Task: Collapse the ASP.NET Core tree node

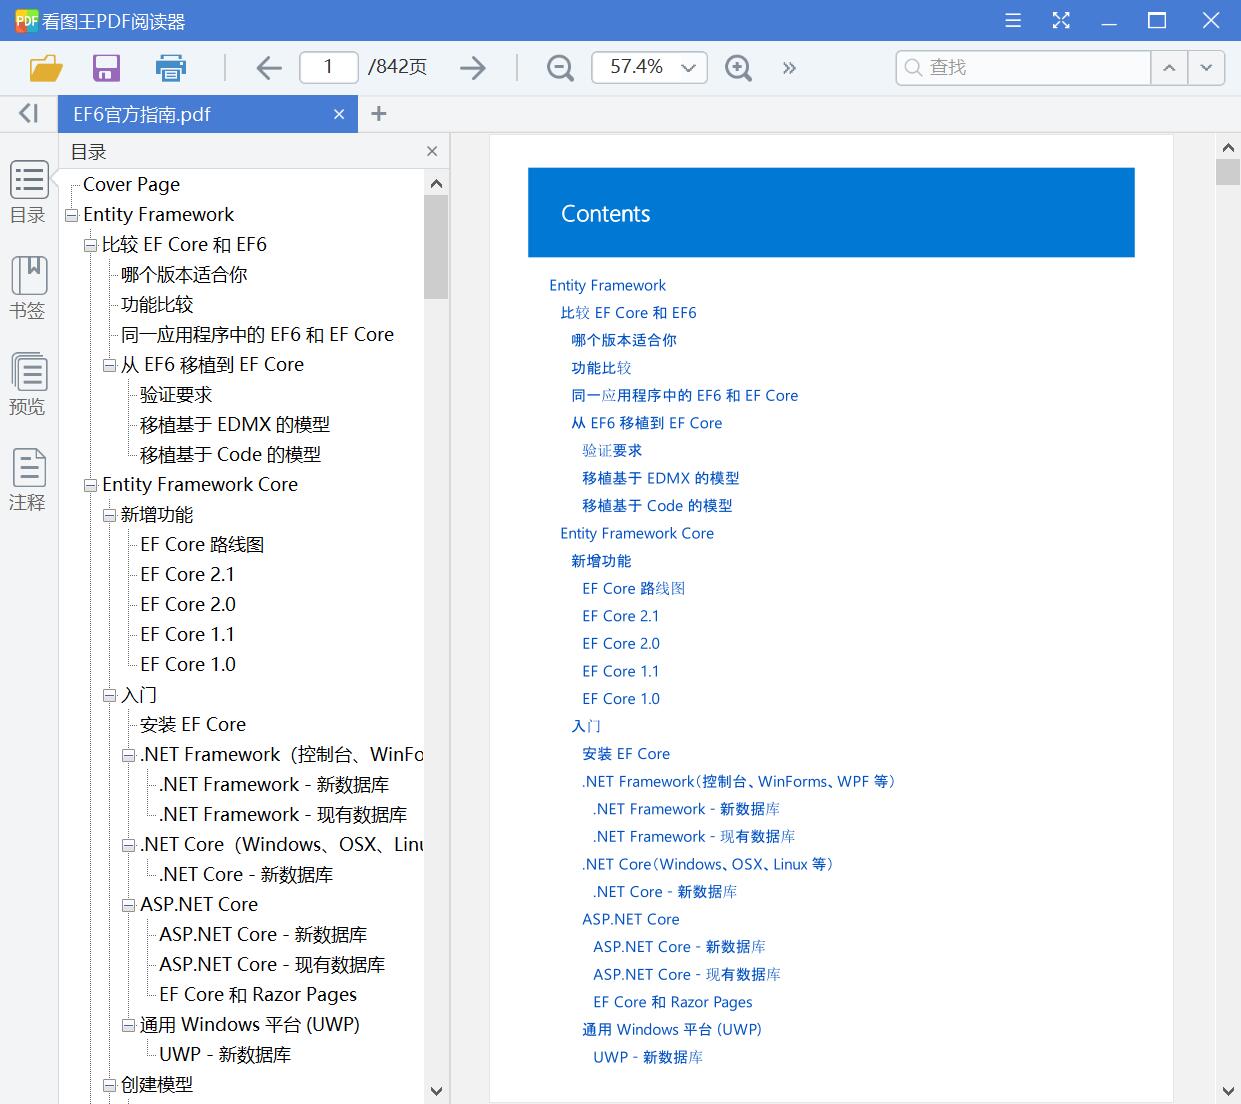Action: tap(128, 905)
